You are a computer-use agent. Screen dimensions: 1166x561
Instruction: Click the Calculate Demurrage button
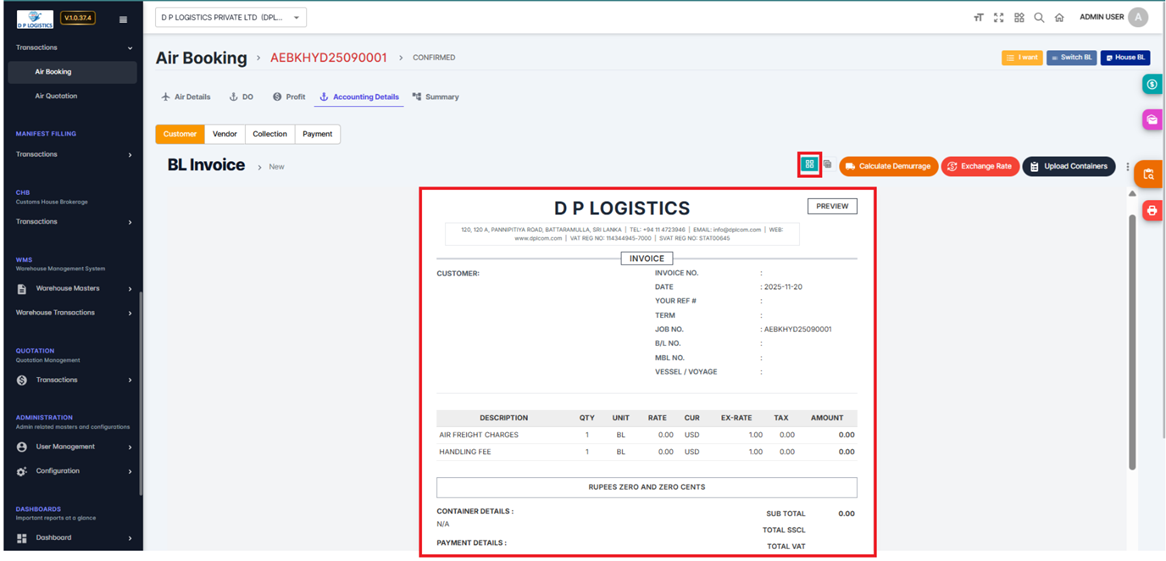pyautogui.click(x=888, y=166)
